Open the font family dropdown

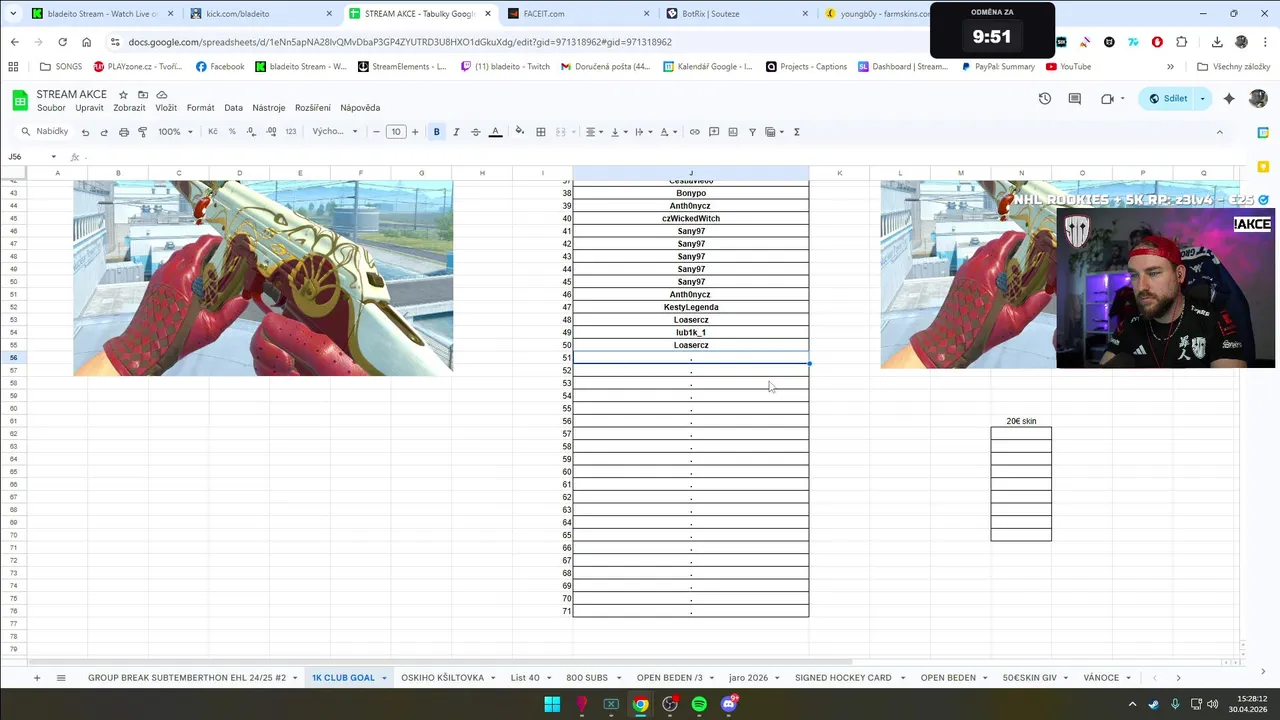click(x=335, y=132)
